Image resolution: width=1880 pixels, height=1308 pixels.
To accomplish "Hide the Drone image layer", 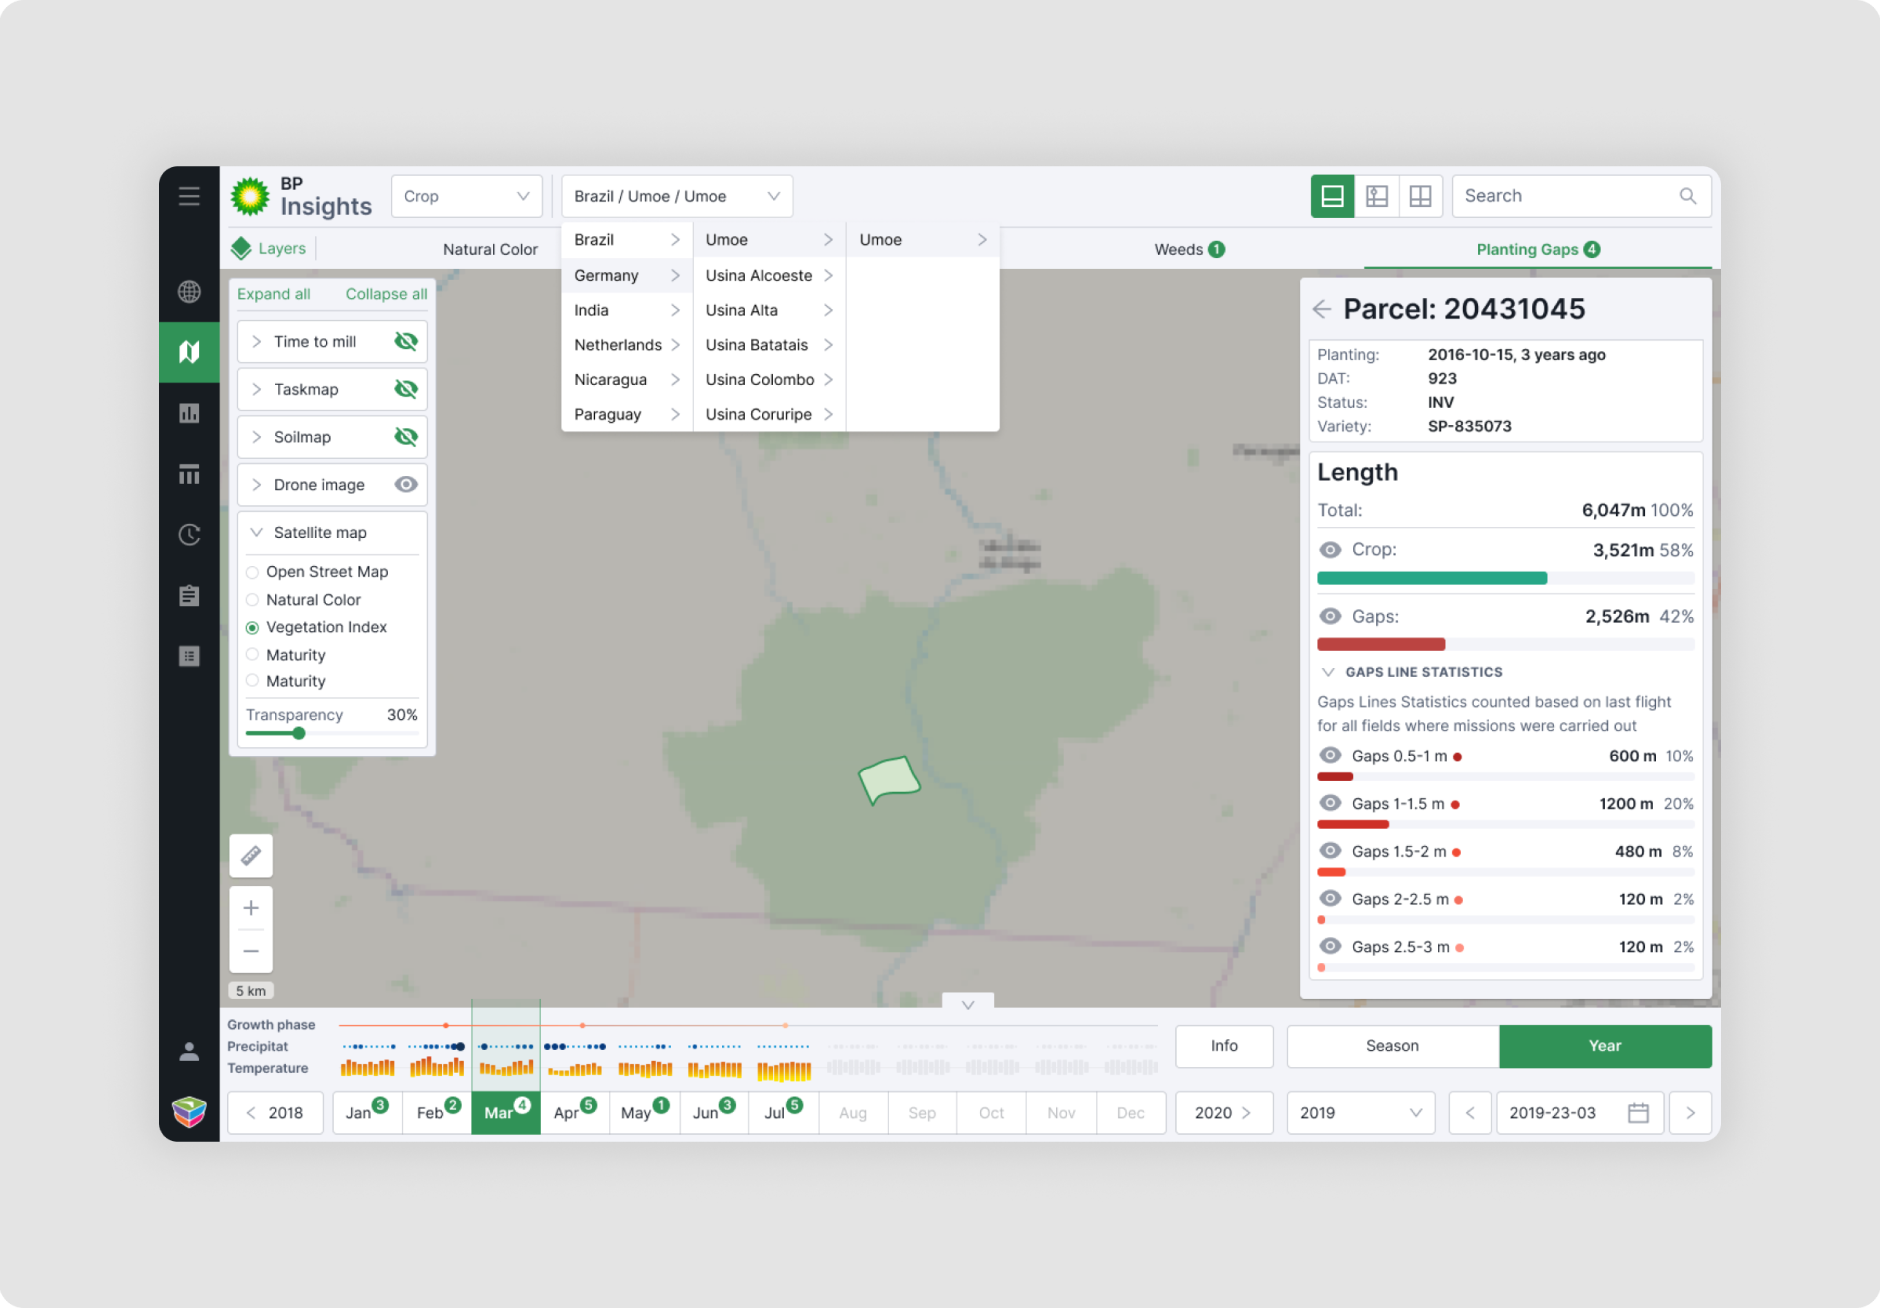I will pos(405,484).
